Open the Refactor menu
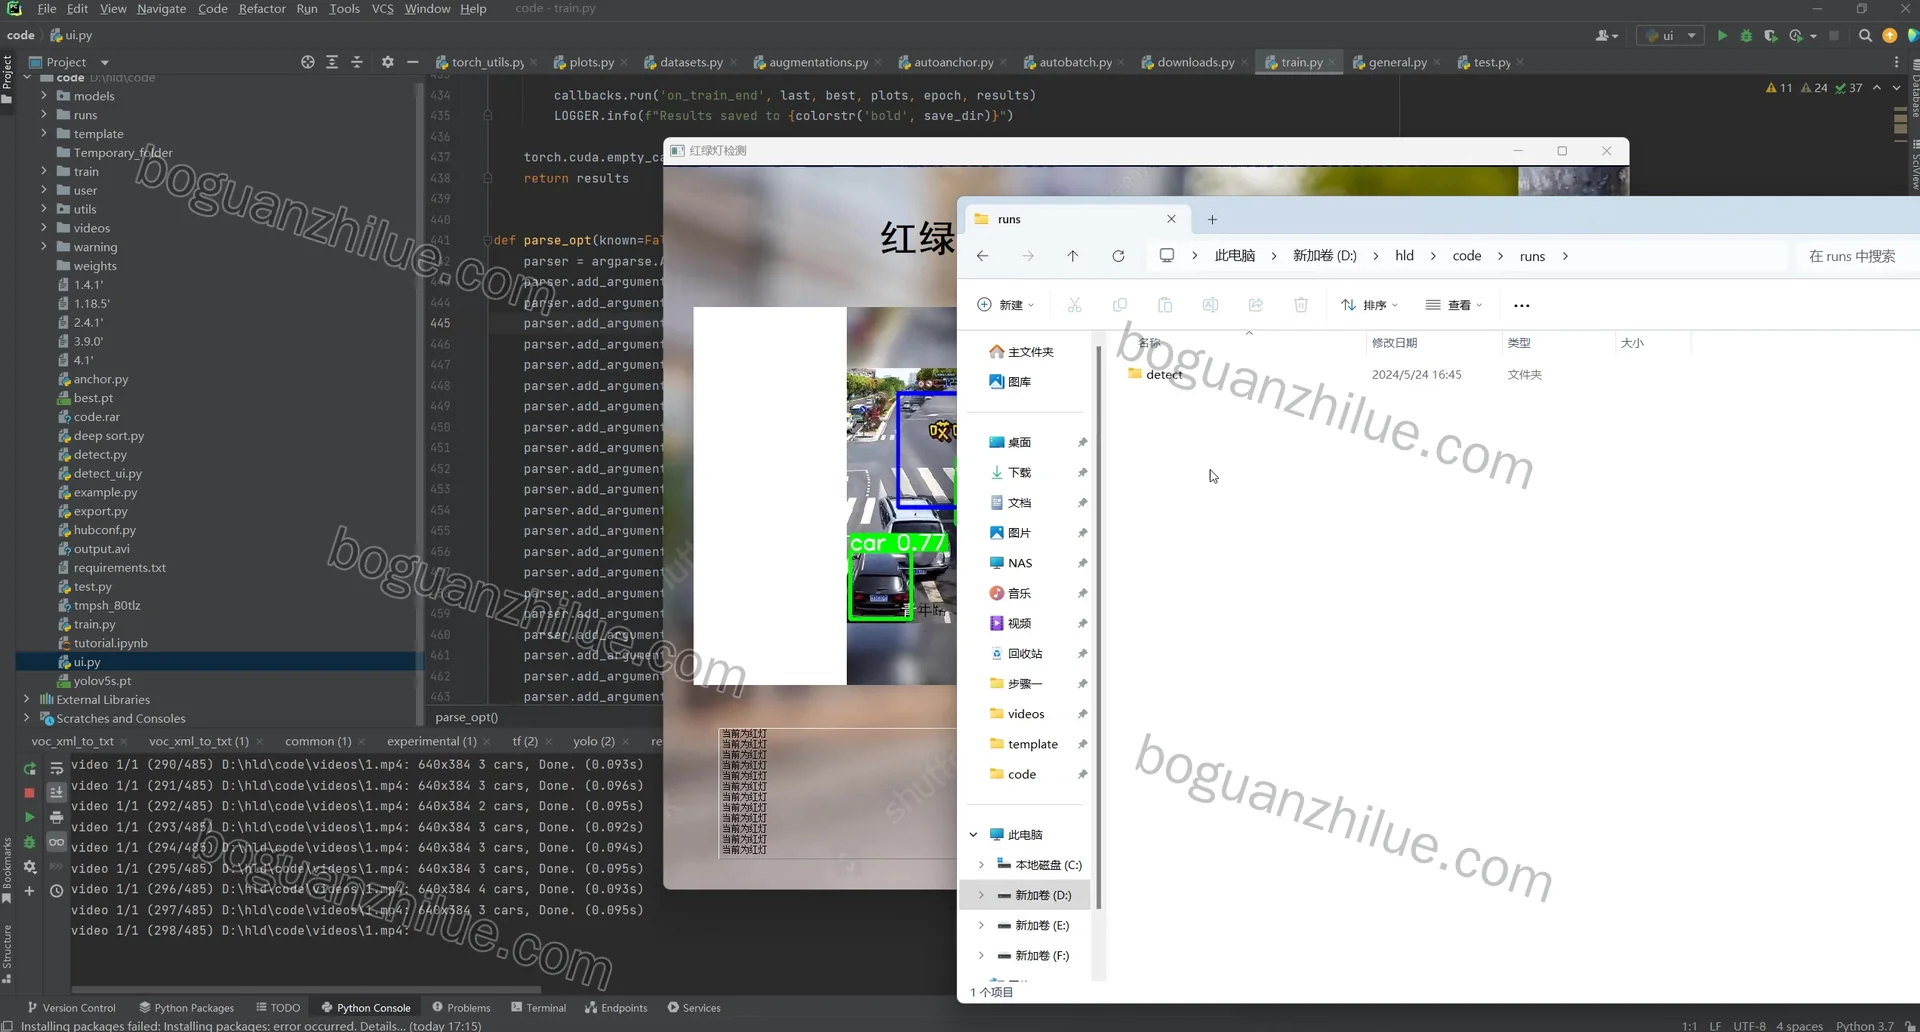The height and width of the screenshot is (1032, 1920). [262, 8]
